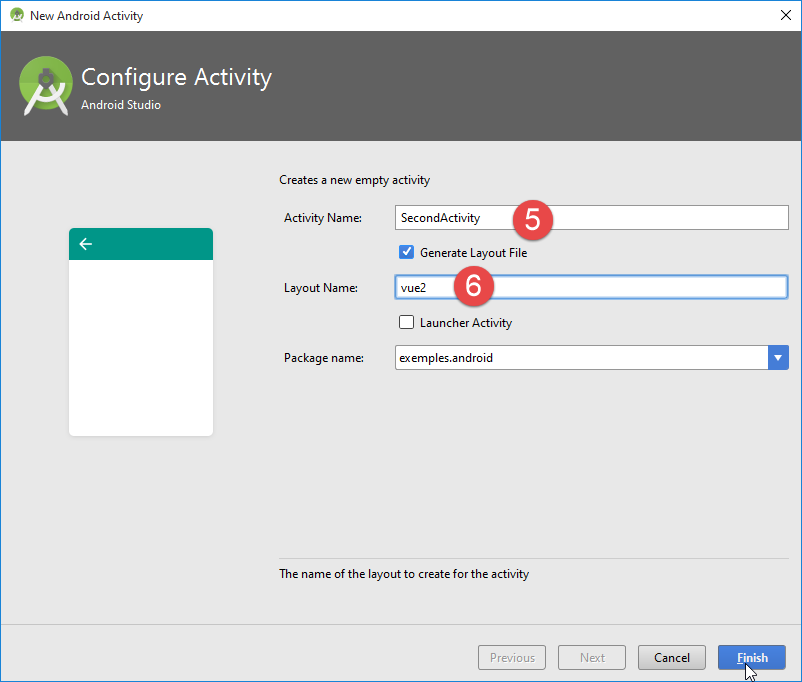Click the small Android icon in title bar

pyautogui.click(x=16, y=15)
